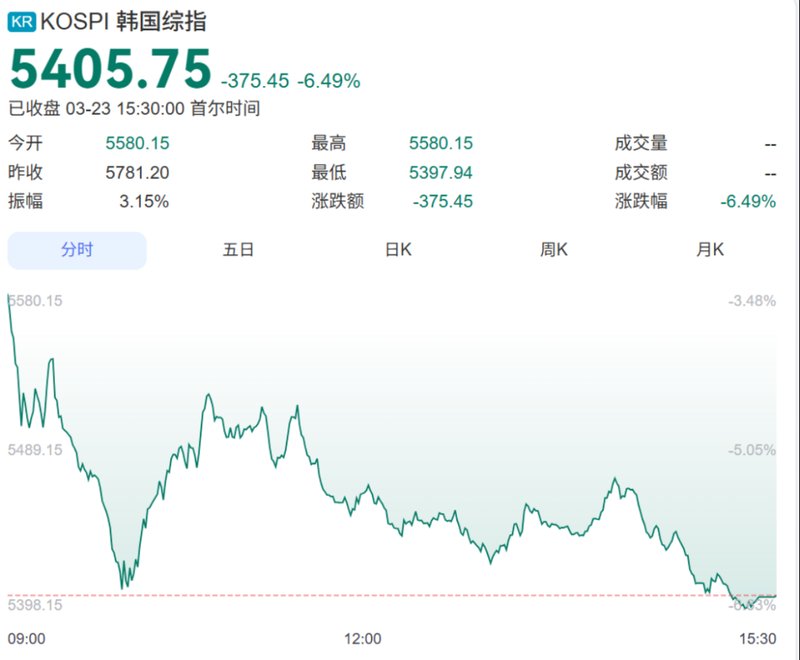
Task: Open the 日K daily candlestick view
Action: pyautogui.click(x=397, y=250)
